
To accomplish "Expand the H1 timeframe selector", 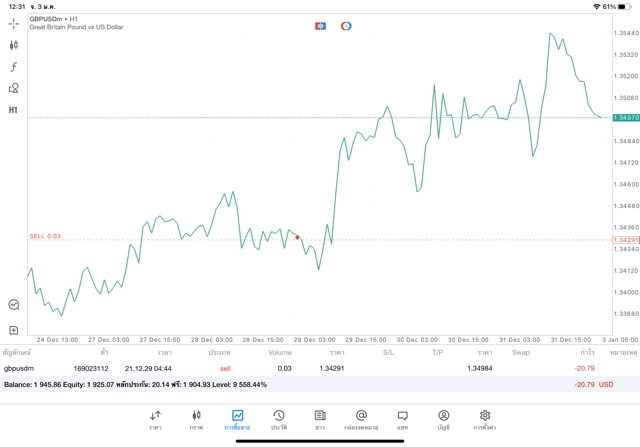I will (14, 109).
